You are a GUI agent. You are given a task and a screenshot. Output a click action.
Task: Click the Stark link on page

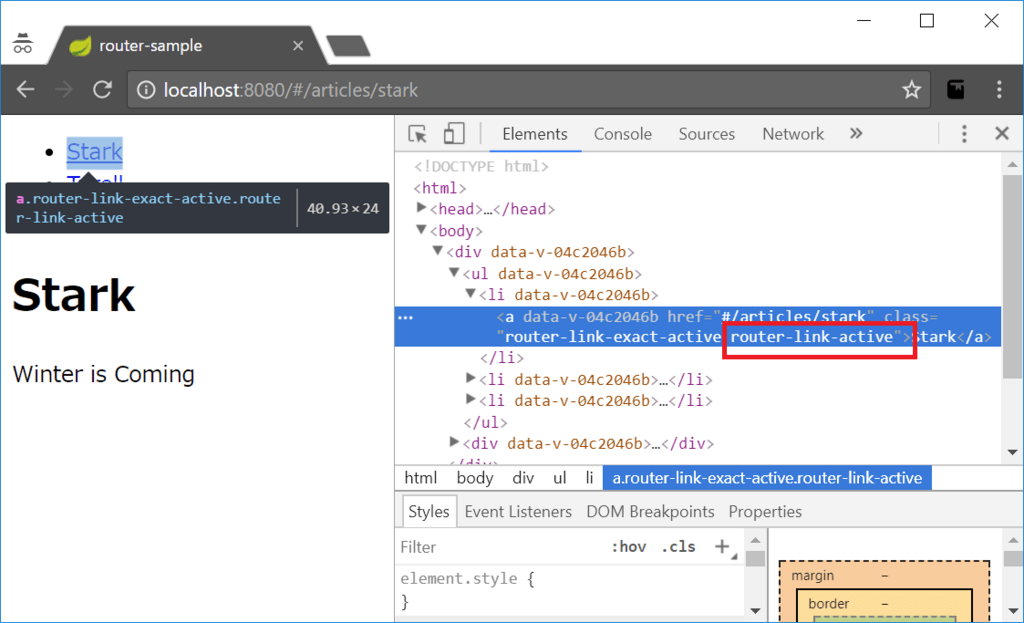pos(94,152)
